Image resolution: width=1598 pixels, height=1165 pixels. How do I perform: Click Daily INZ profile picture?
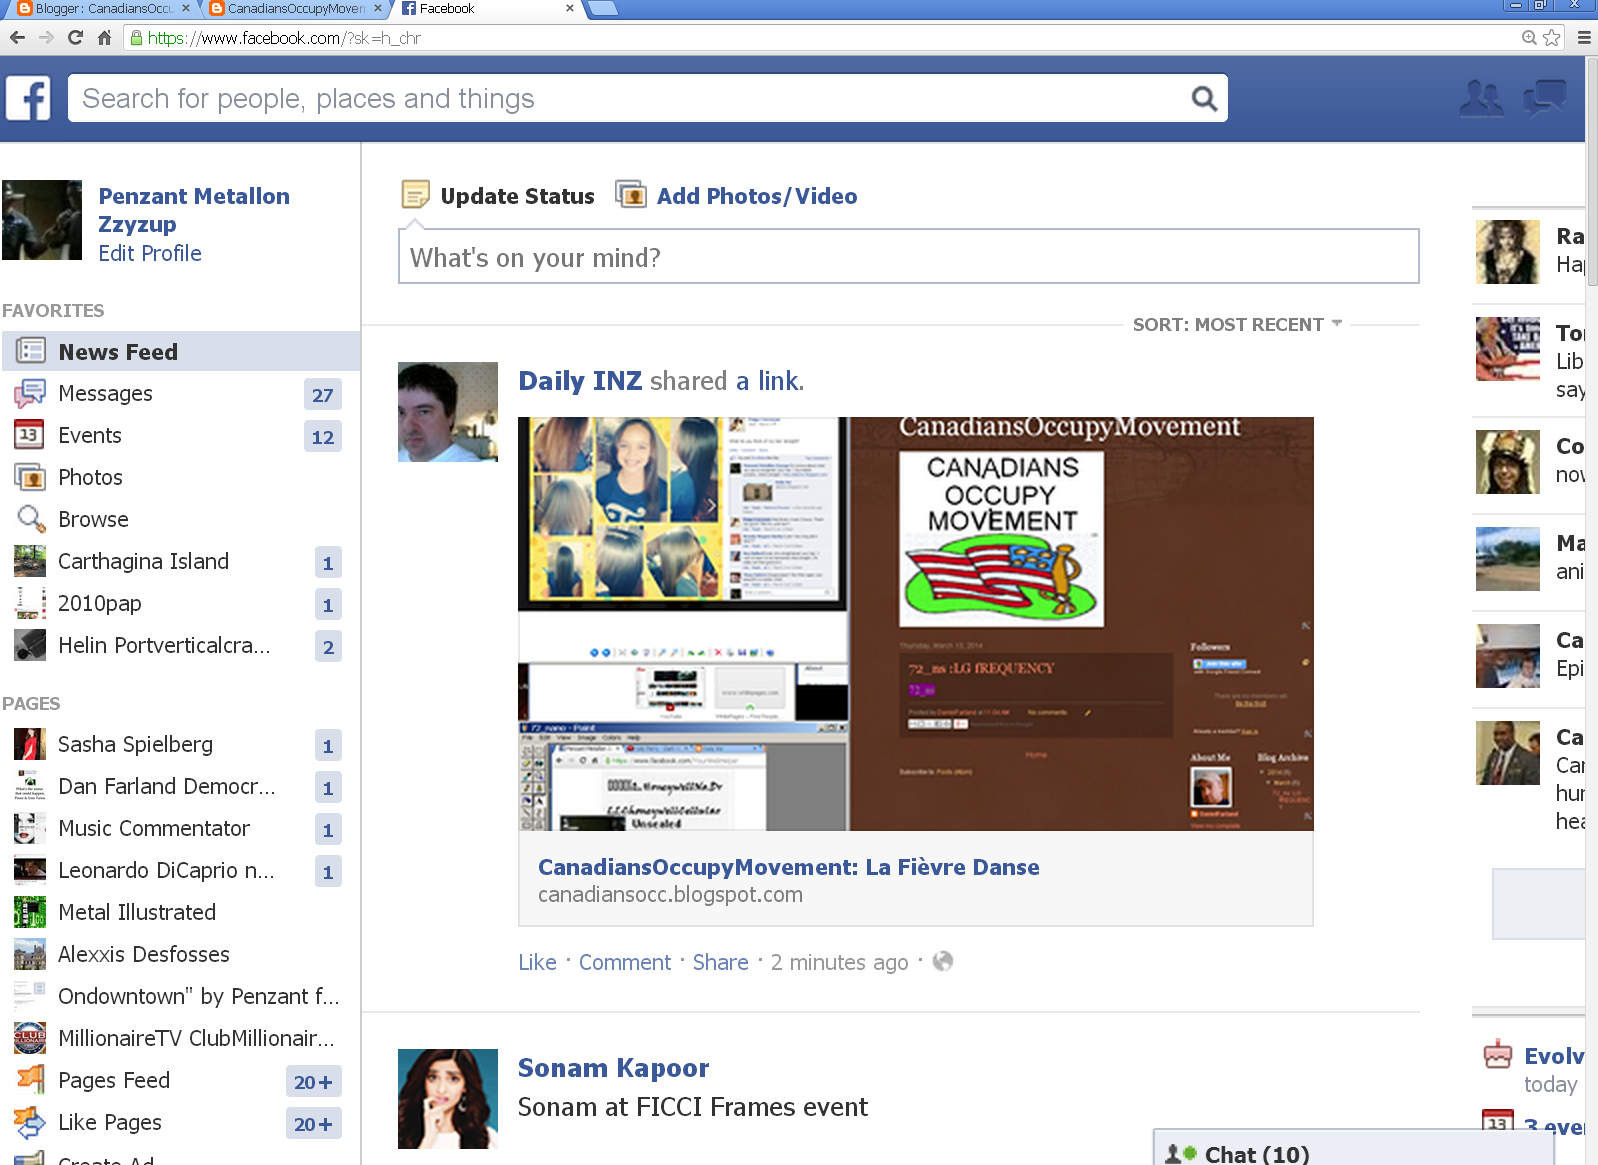click(x=448, y=412)
